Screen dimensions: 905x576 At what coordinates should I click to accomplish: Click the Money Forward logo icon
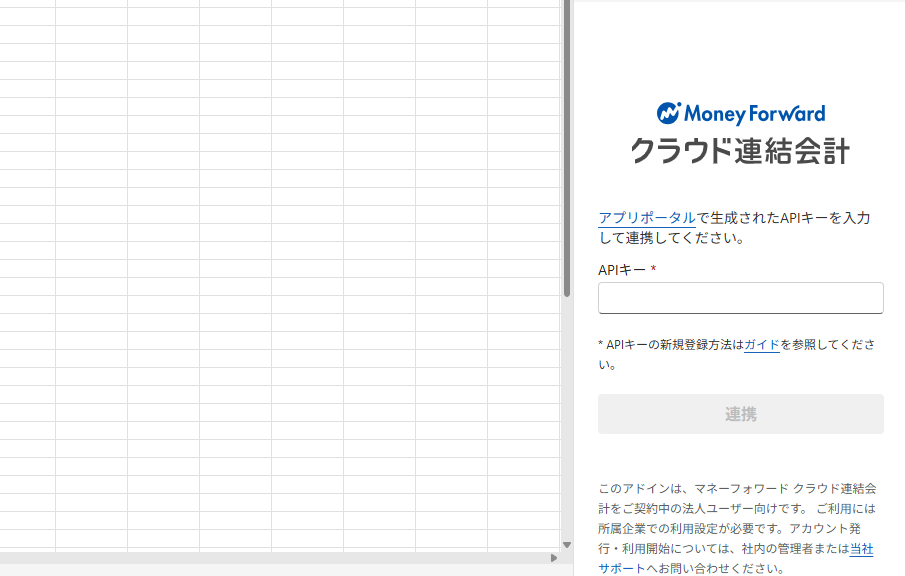tap(668, 113)
